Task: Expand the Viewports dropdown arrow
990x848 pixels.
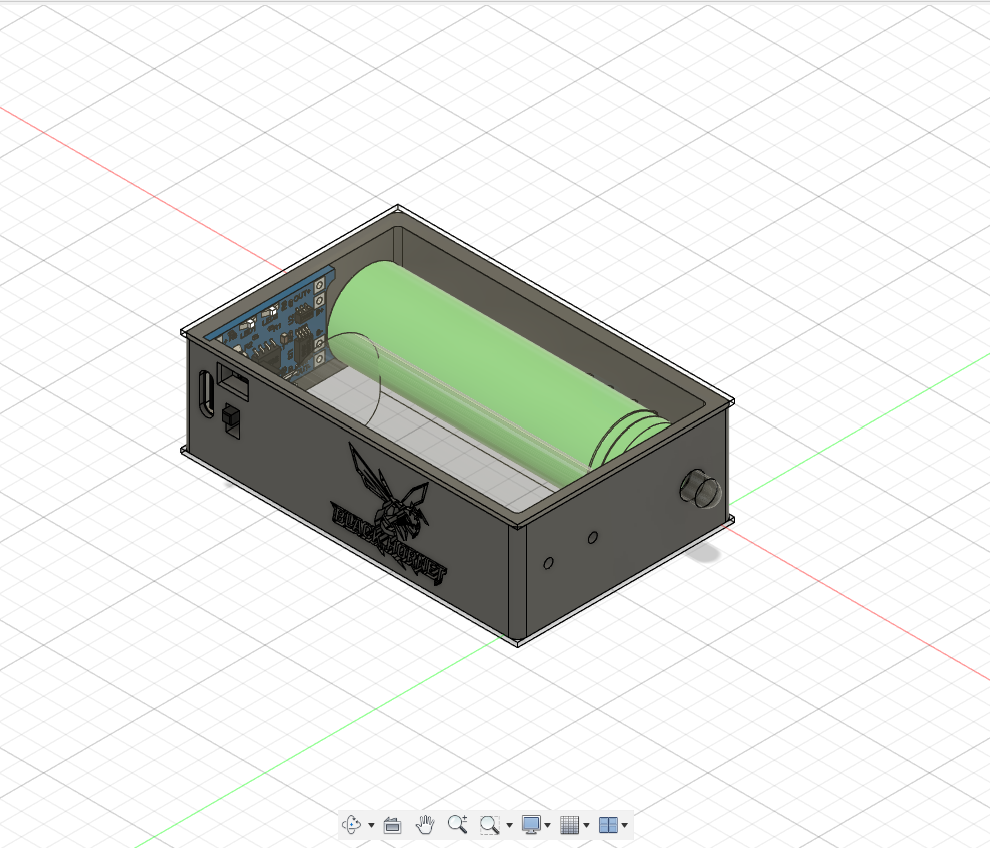Action: [x=624, y=825]
